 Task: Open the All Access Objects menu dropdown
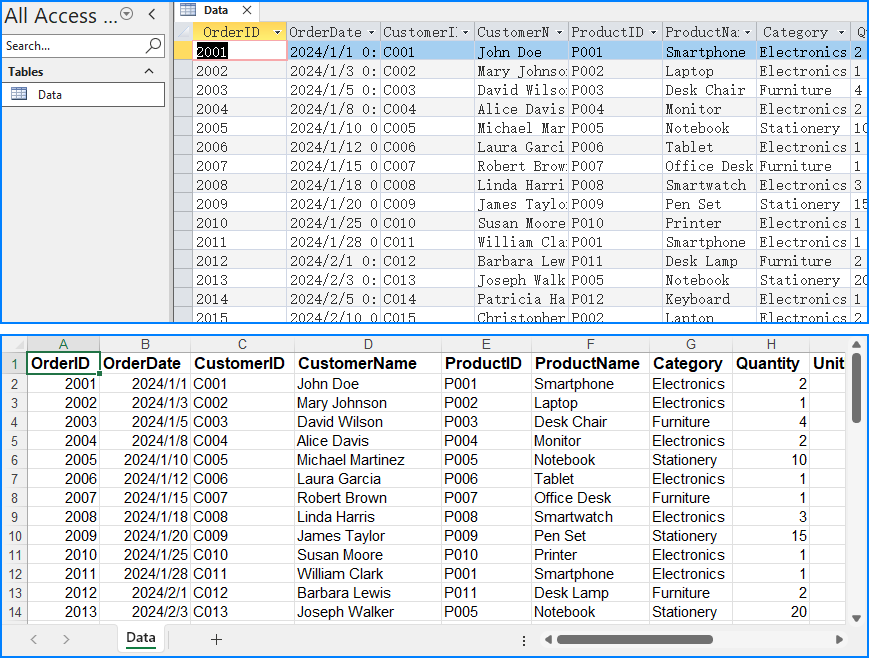coord(124,15)
